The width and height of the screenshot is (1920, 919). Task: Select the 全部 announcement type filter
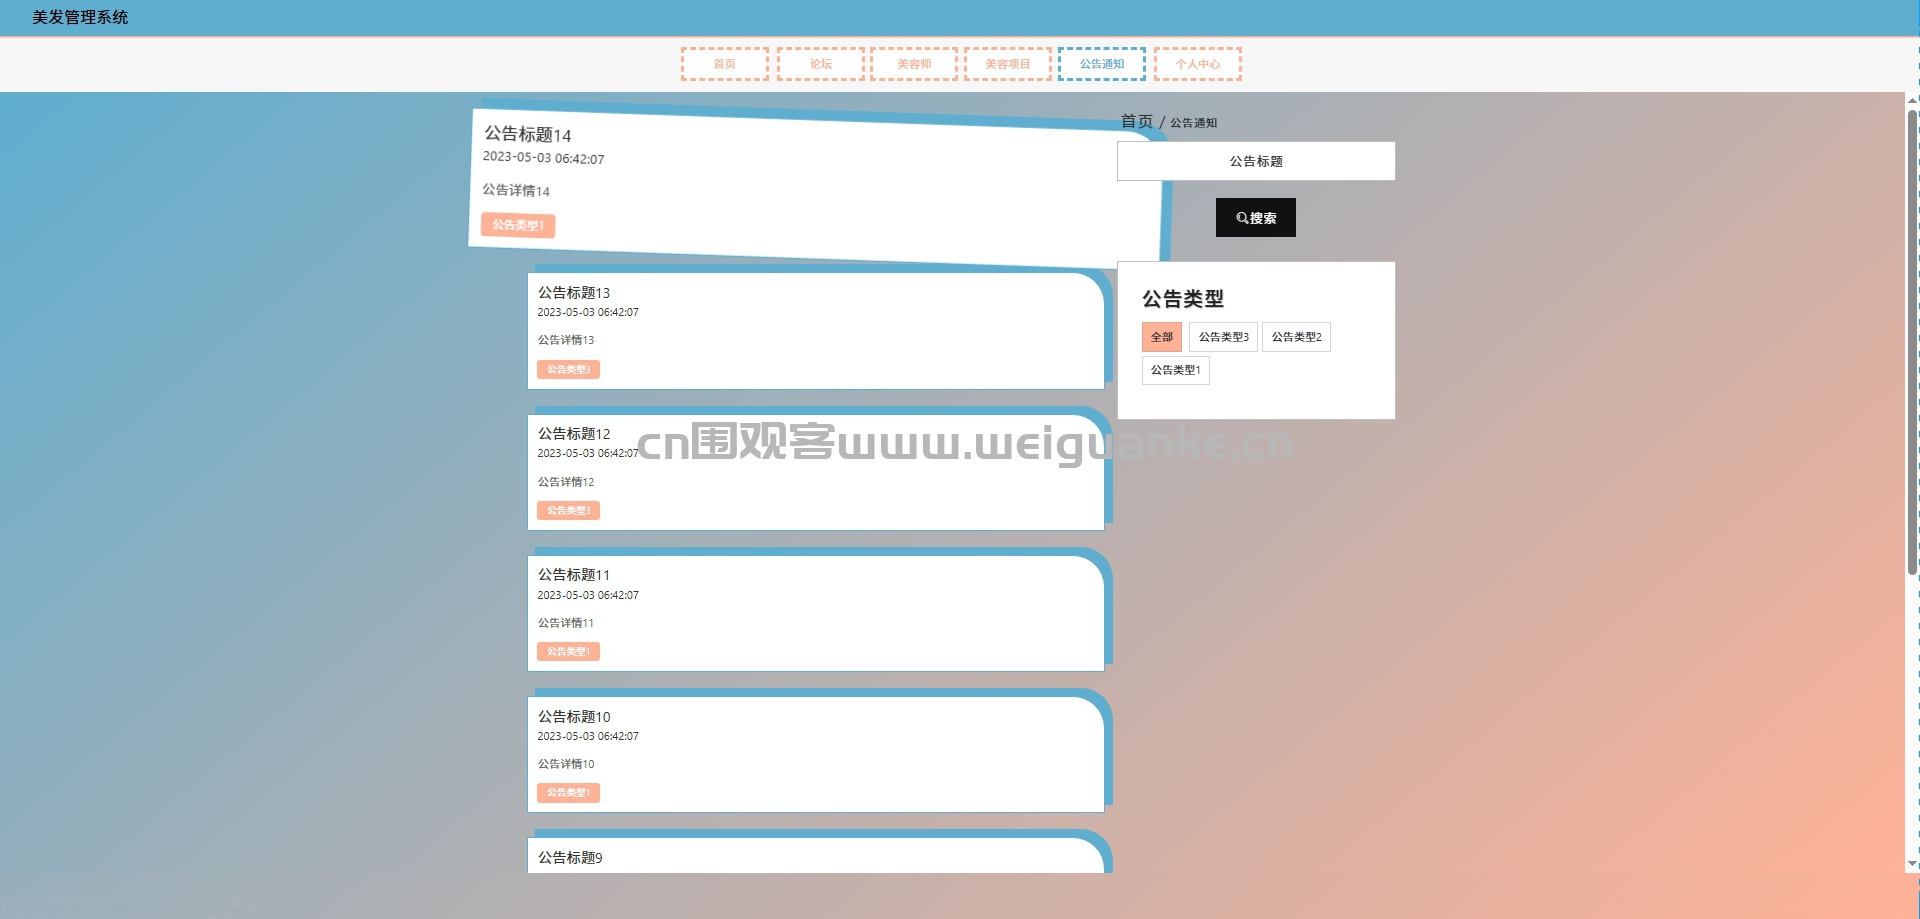(1162, 337)
